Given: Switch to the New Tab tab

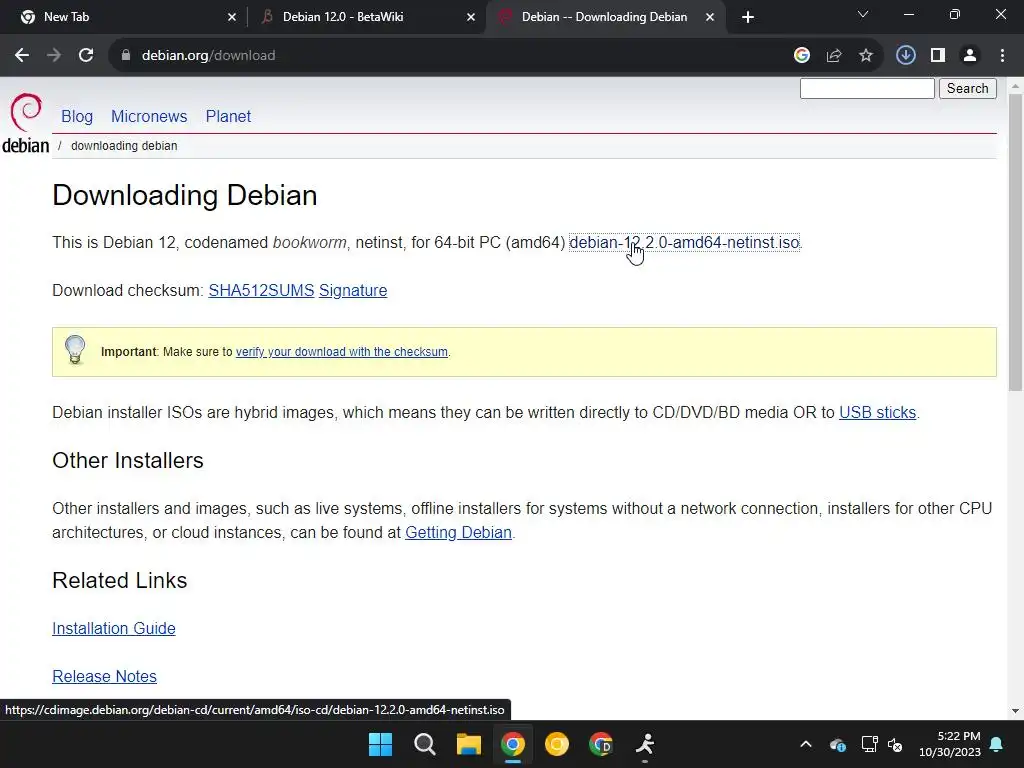Looking at the screenshot, I should point(122,17).
